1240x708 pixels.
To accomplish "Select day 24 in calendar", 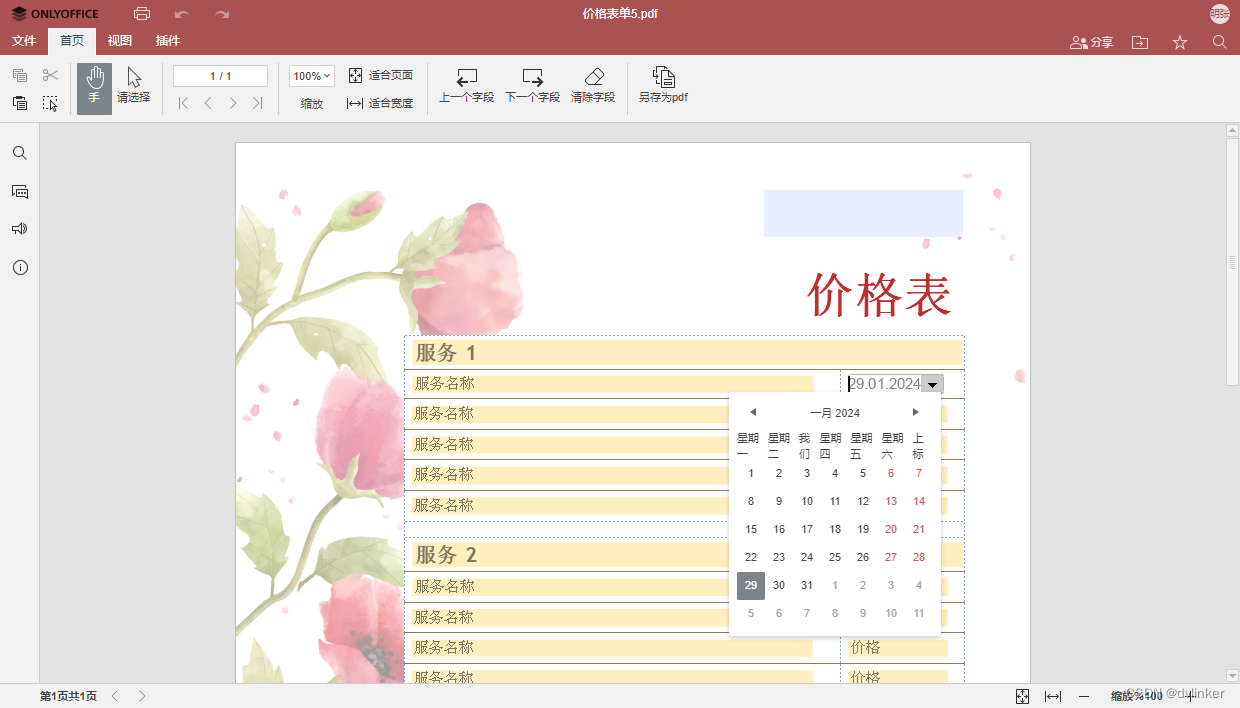I will 807,557.
